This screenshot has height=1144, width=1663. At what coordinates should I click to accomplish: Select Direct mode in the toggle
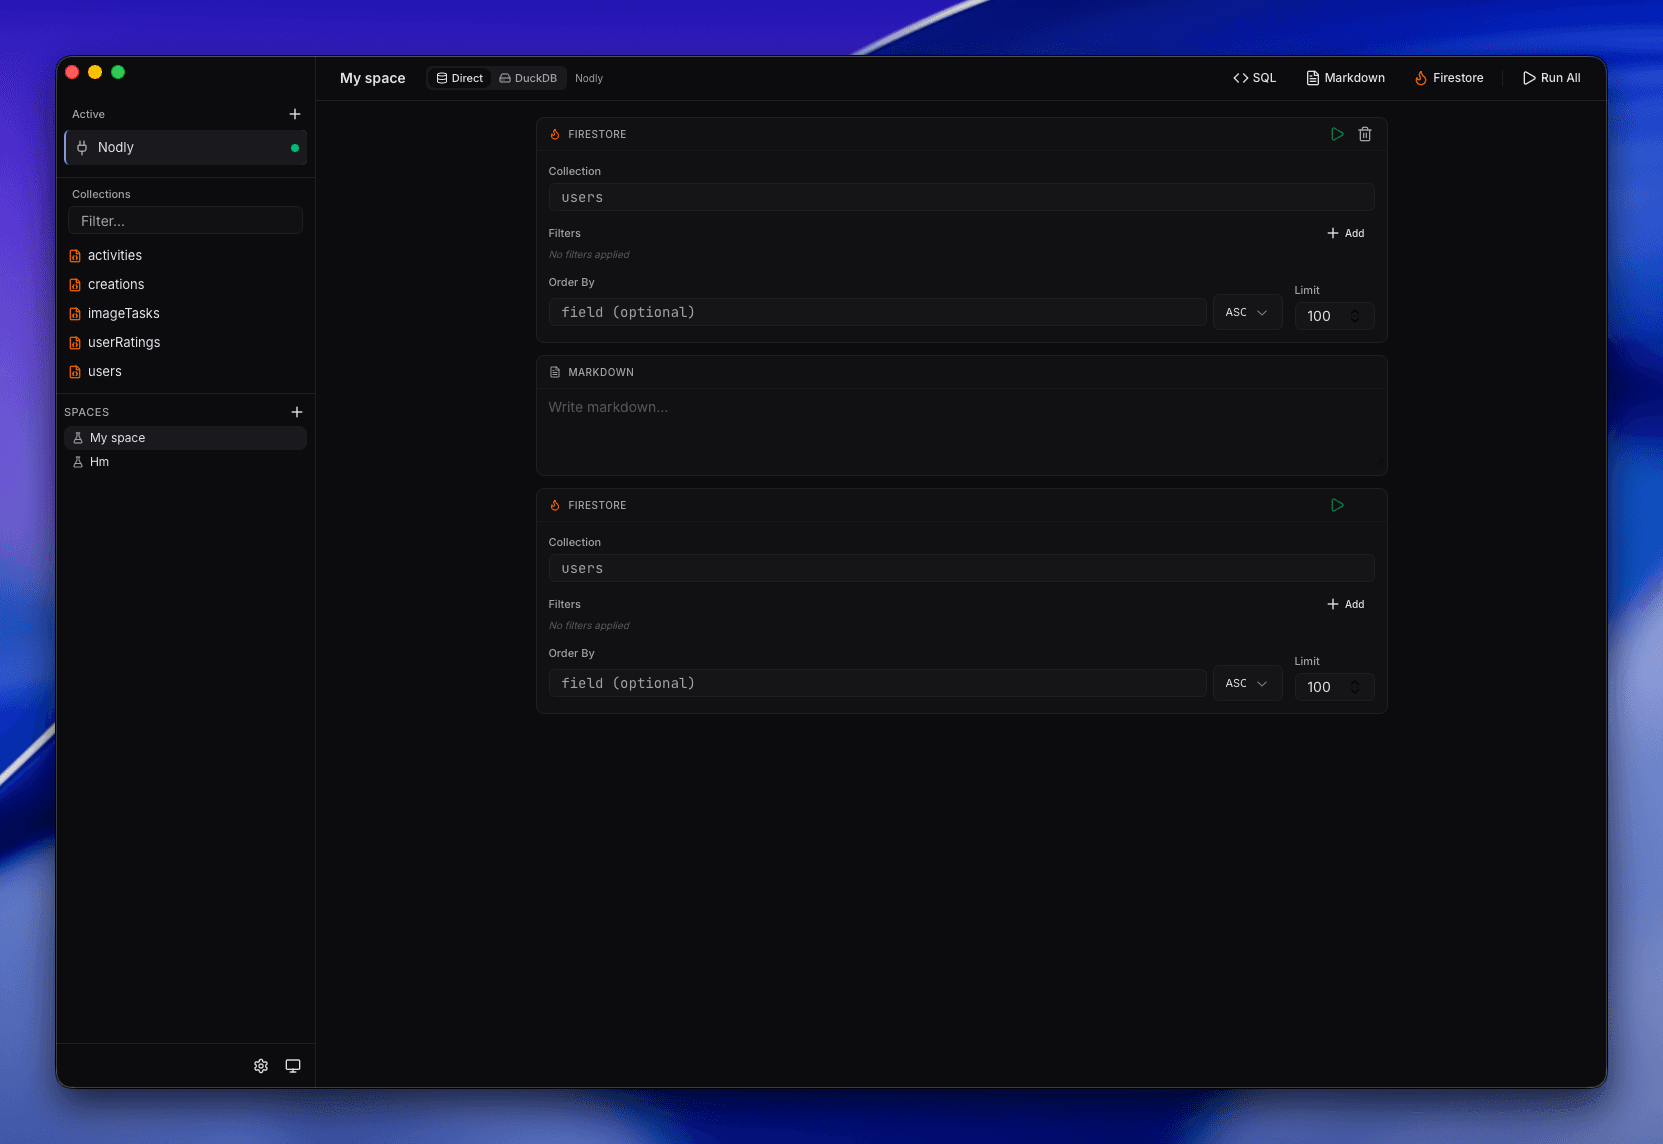(458, 77)
